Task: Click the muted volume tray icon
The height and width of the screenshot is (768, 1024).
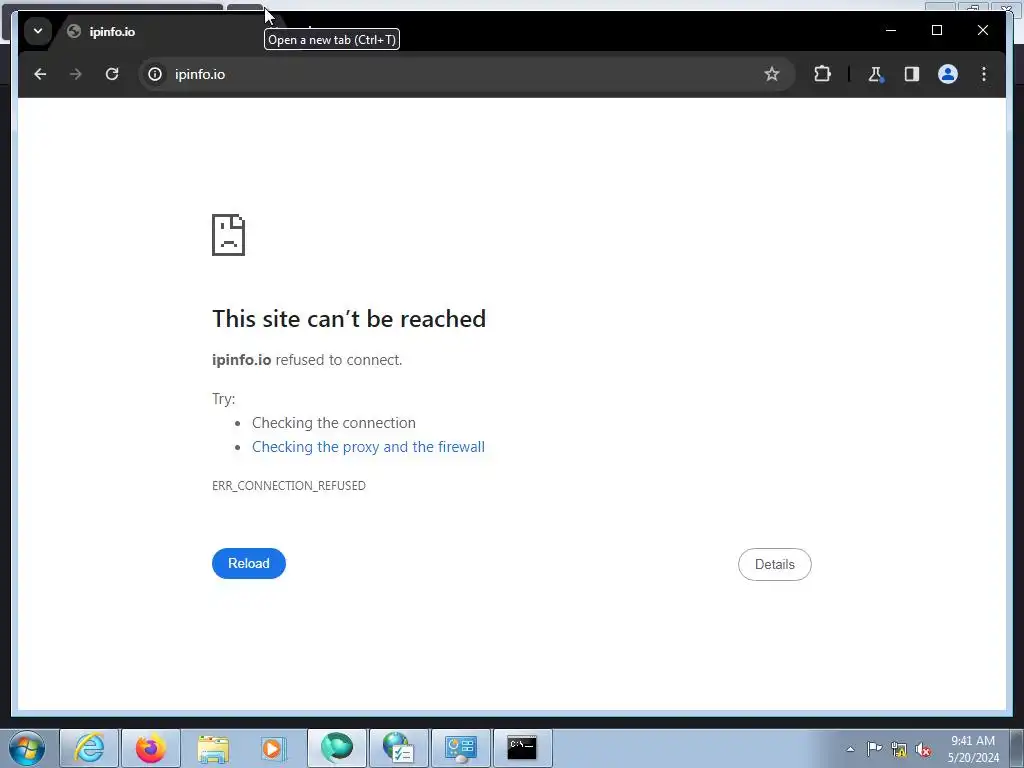Action: pos(923,750)
